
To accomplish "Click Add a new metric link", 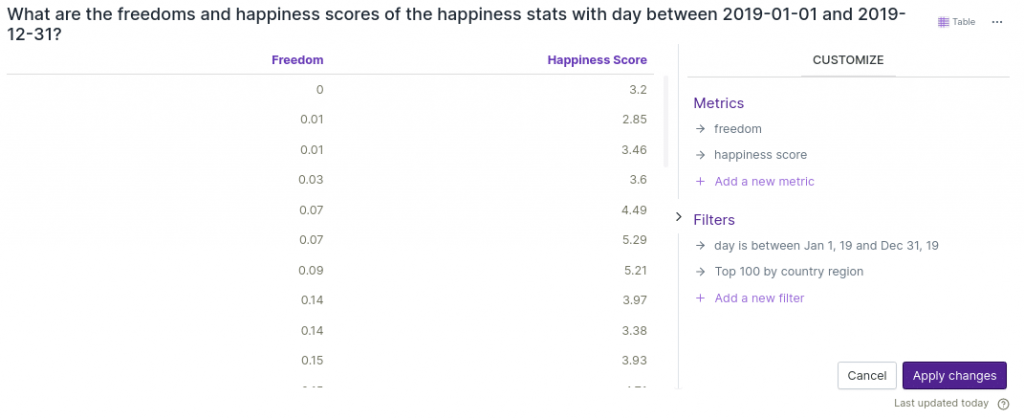I will click(764, 182).
